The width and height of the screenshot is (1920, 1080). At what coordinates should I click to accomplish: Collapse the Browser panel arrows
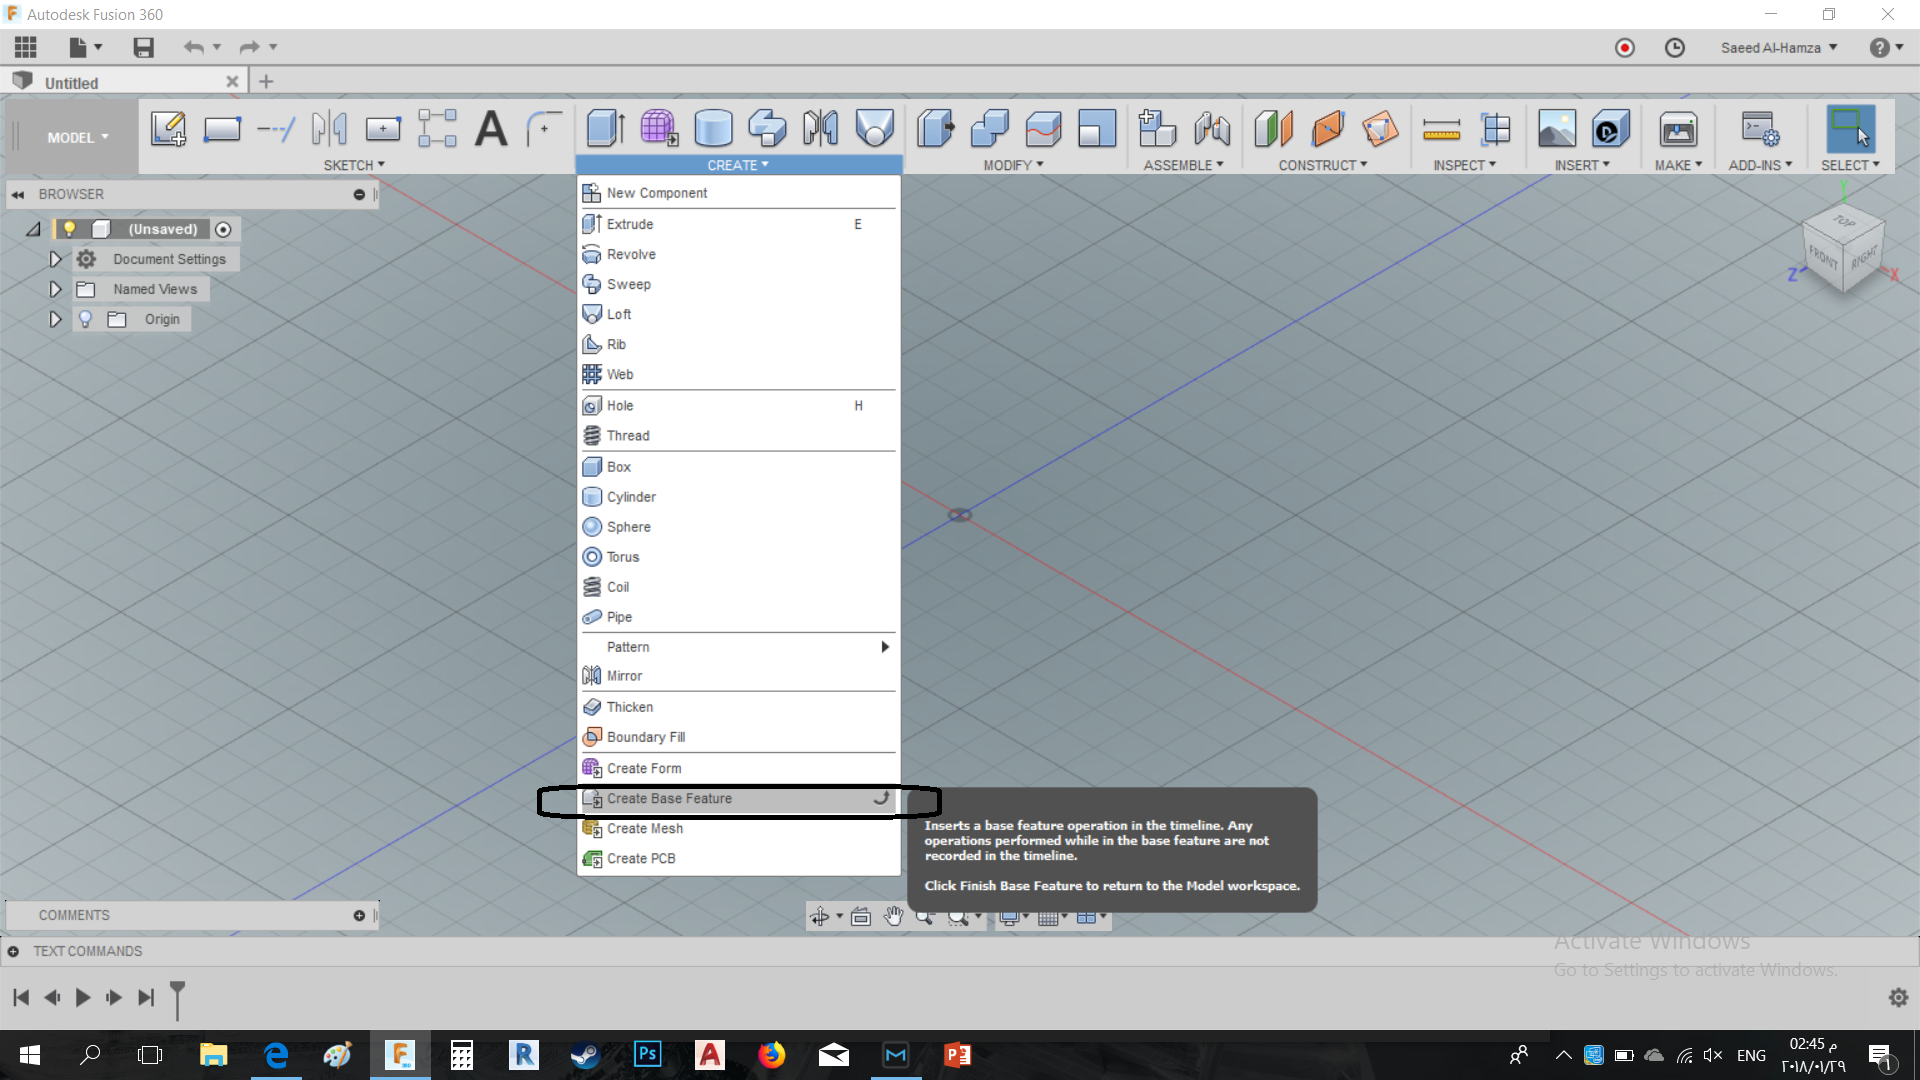point(18,194)
